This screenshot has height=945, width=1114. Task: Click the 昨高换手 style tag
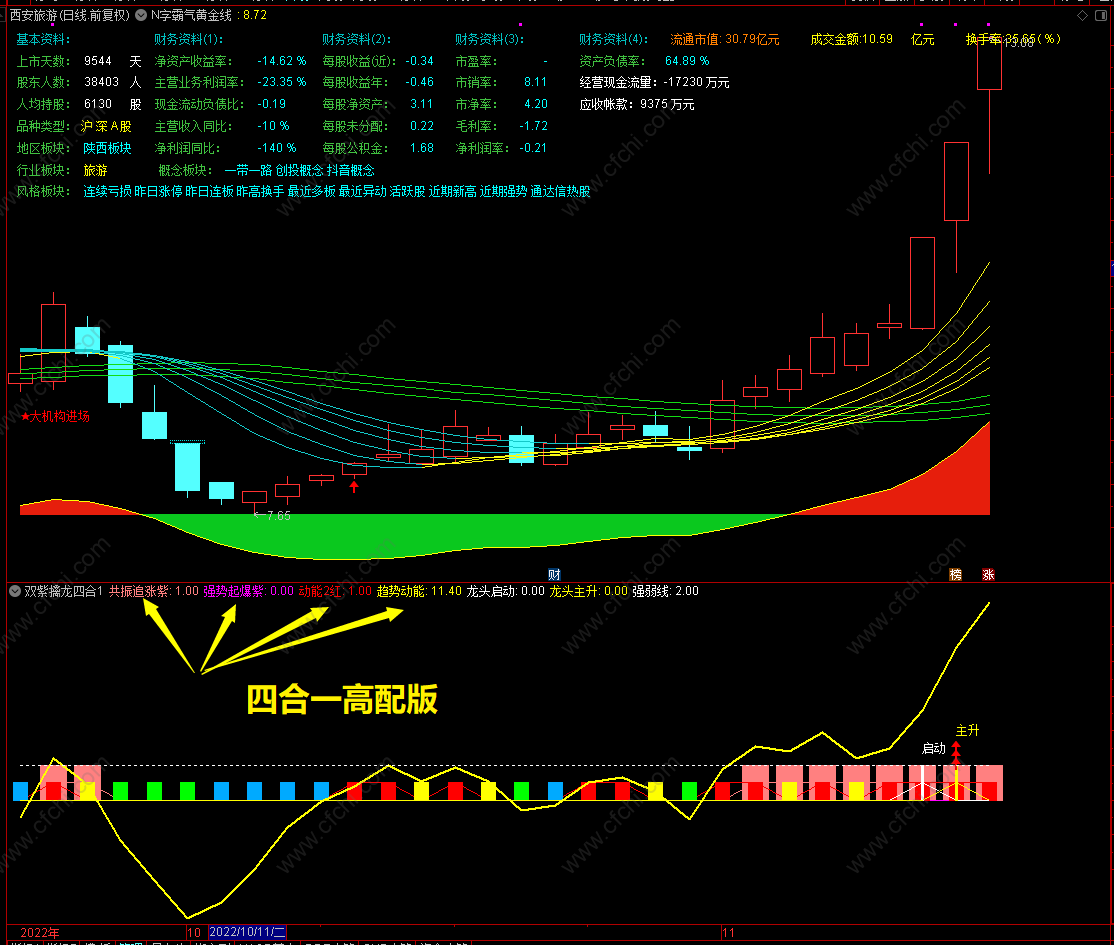coord(260,192)
